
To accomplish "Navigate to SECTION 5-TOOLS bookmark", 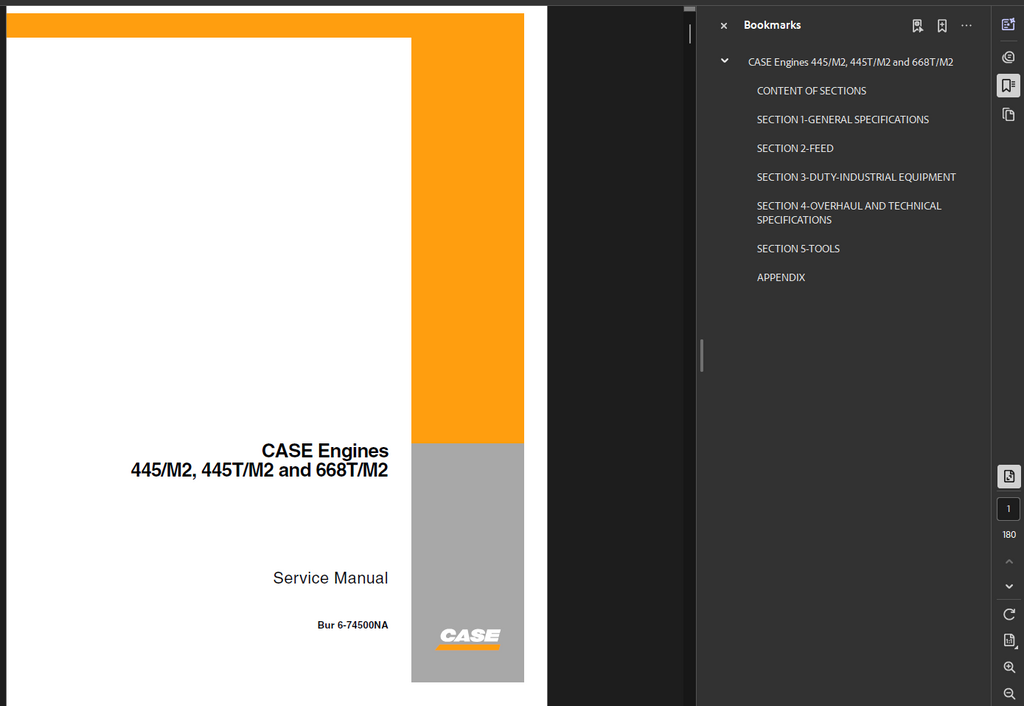I will pos(798,249).
